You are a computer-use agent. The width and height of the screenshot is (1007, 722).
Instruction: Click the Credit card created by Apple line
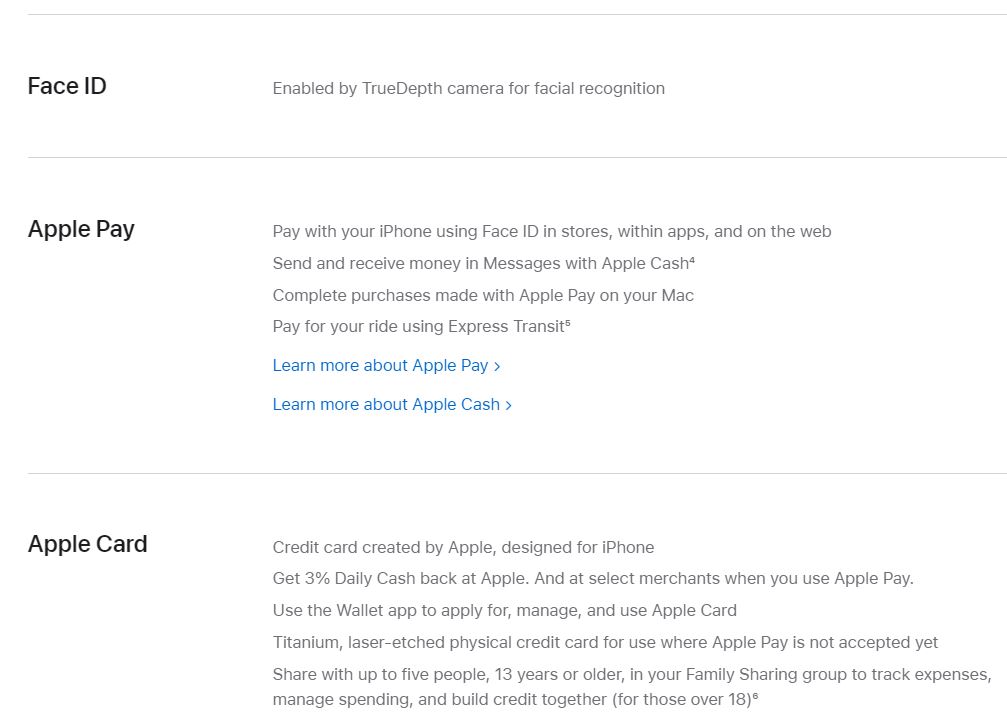click(x=463, y=547)
